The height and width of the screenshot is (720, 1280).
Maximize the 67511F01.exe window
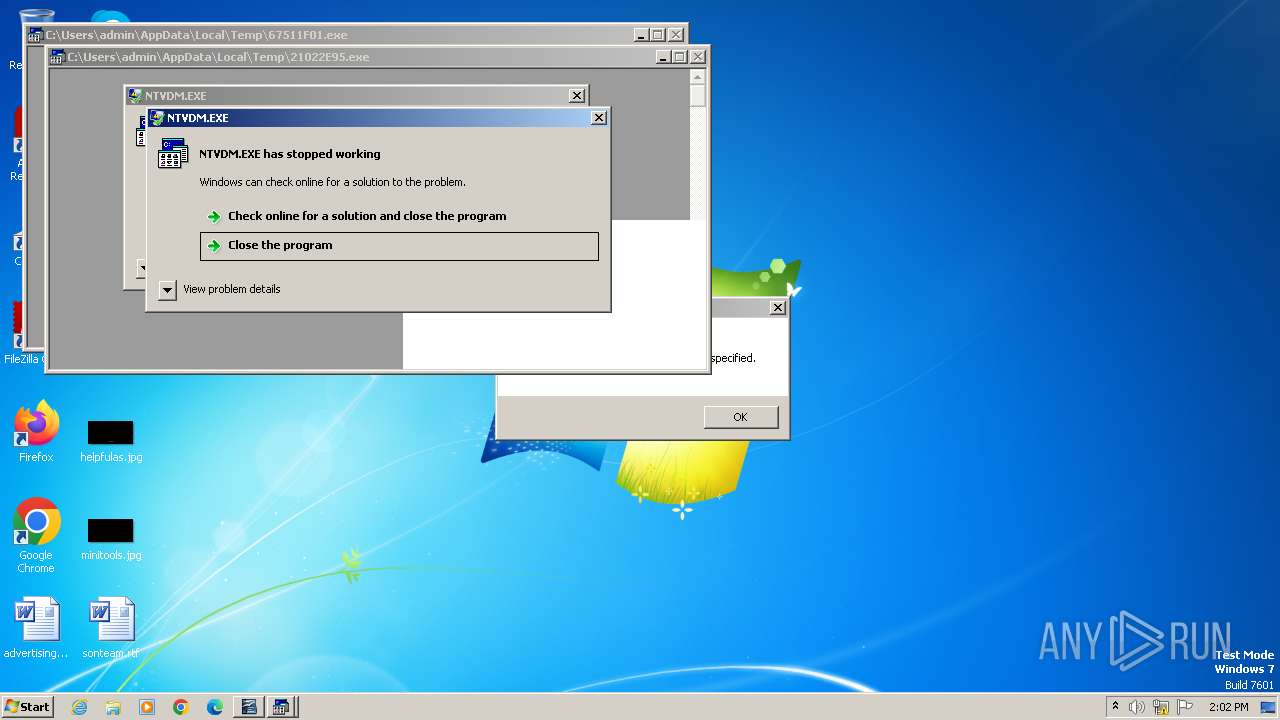click(x=658, y=35)
